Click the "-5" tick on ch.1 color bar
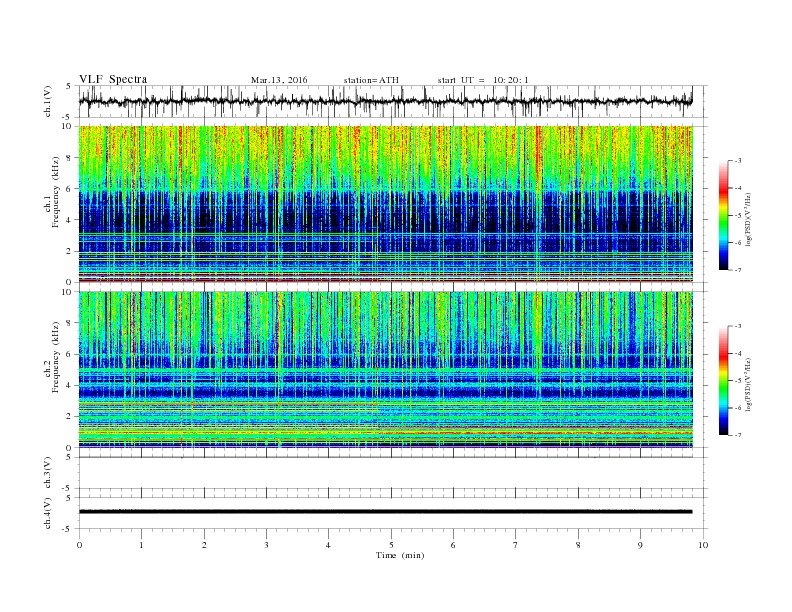The height and width of the screenshot is (612, 792). pos(738,216)
